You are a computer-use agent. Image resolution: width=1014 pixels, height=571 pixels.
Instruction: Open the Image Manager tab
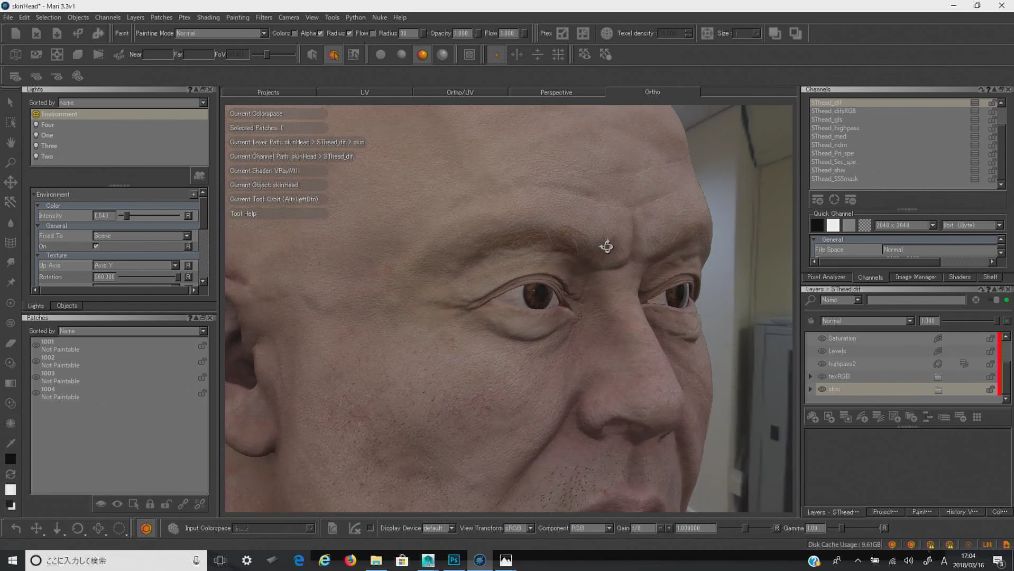coord(915,277)
